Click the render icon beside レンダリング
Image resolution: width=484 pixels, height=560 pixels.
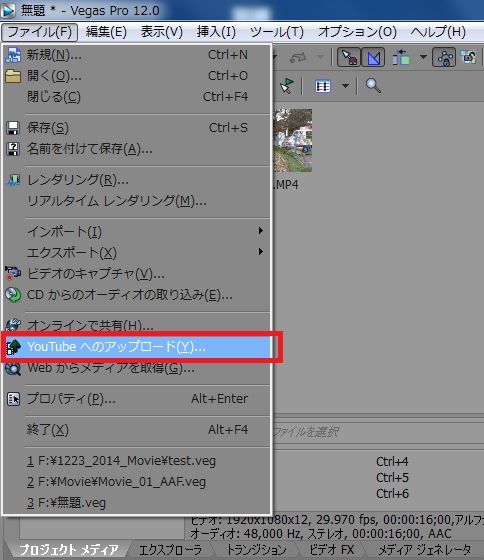[x=14, y=180]
